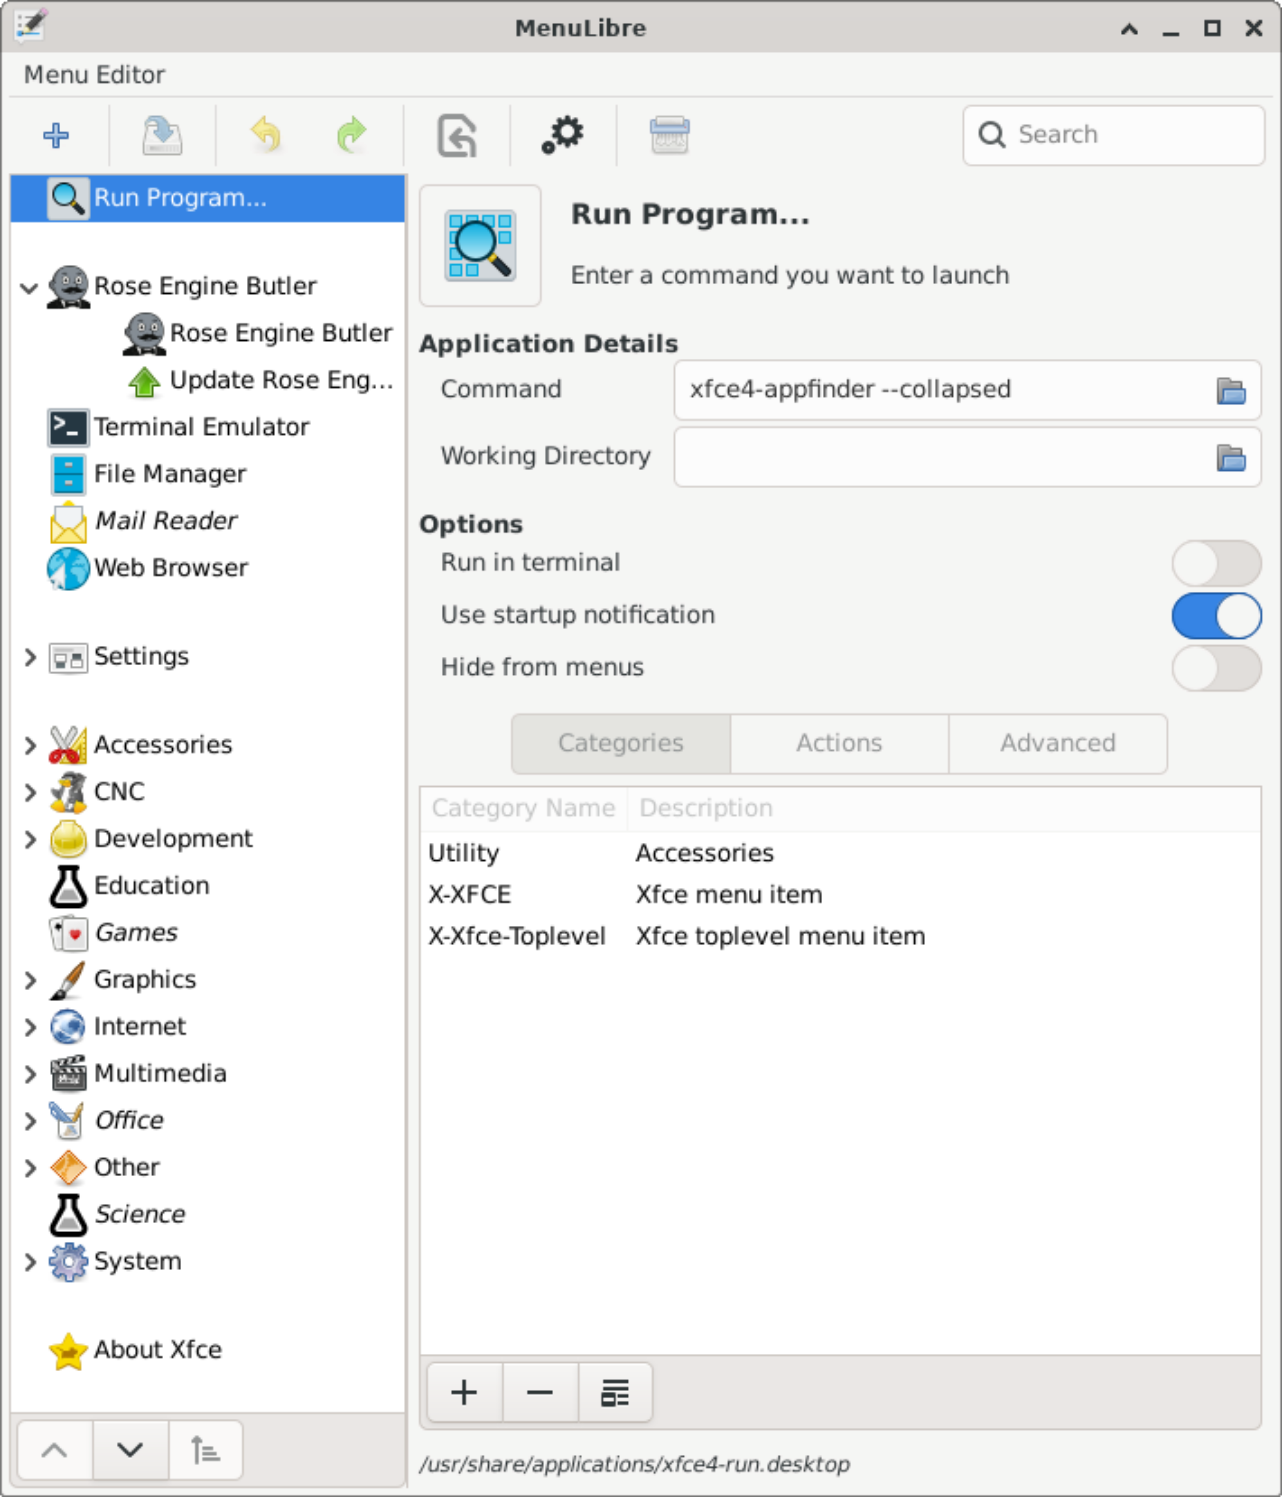Screen dimensions: 1282x1497
Task: Select the Science category
Action: 208,1215
